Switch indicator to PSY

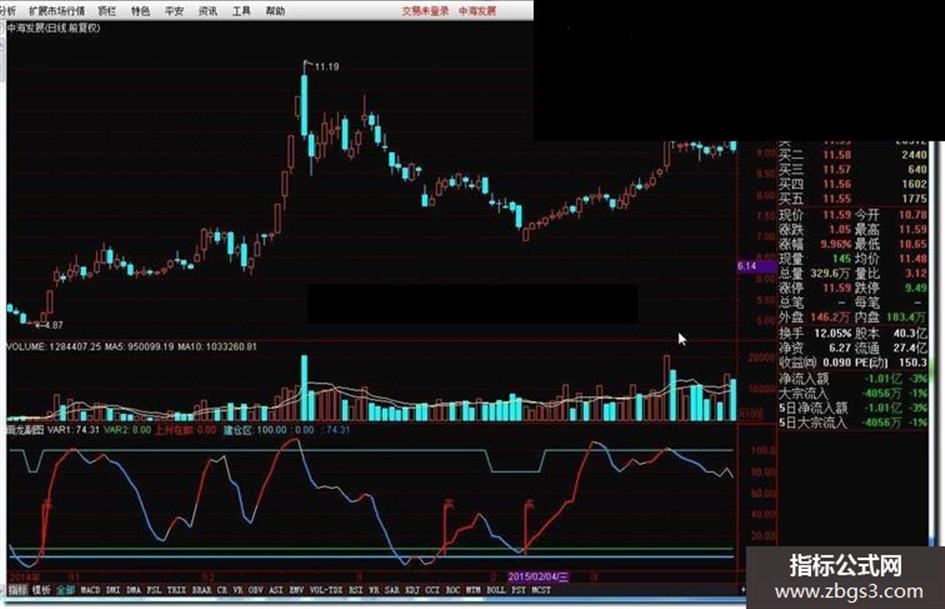[518, 590]
